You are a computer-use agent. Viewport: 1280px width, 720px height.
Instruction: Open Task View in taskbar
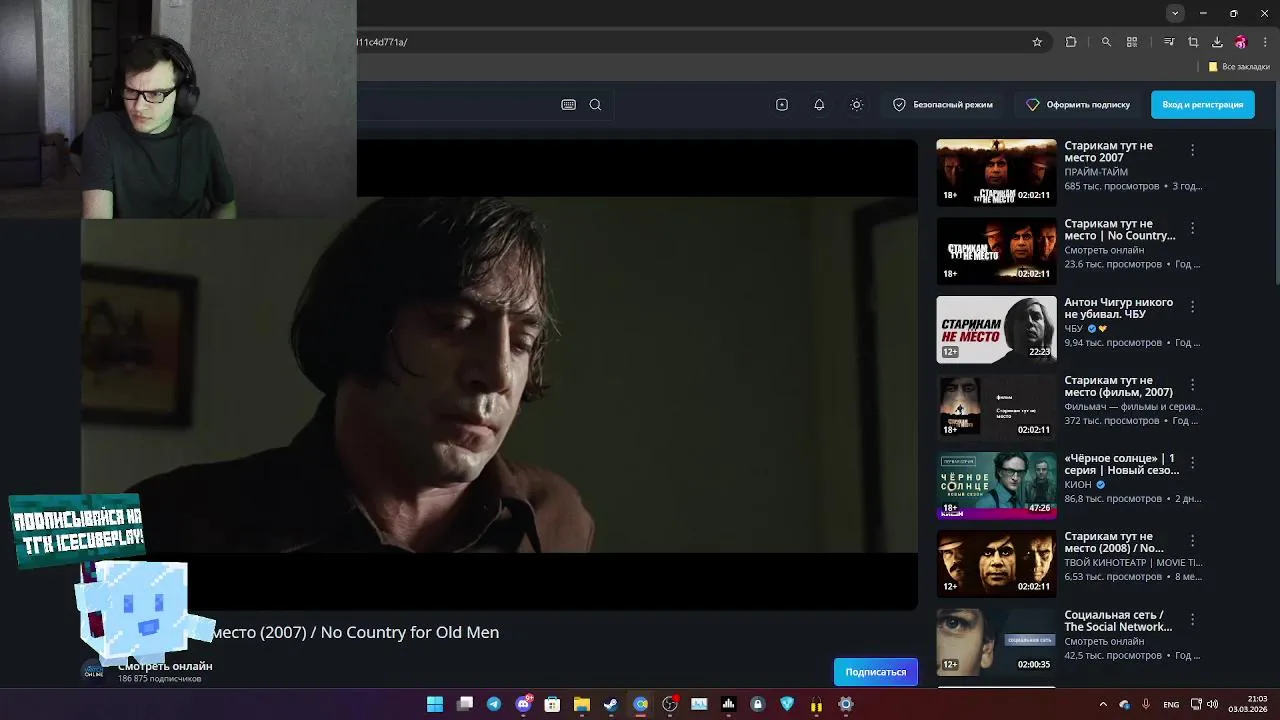[x=465, y=704]
